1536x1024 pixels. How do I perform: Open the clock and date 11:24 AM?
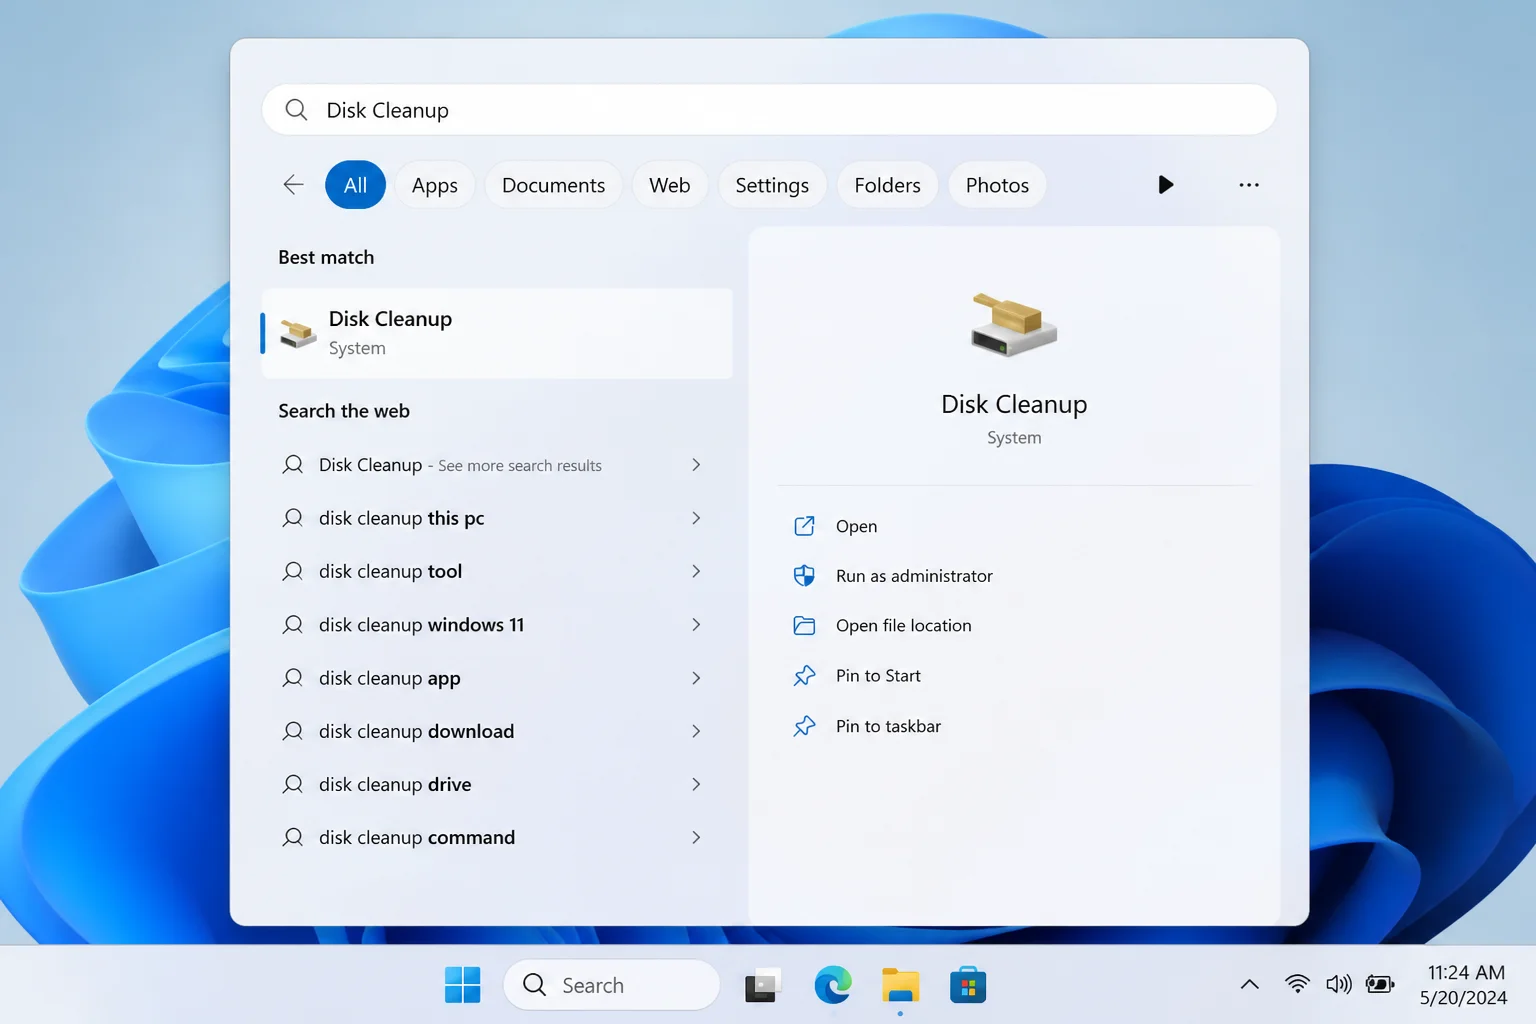[1465, 985]
